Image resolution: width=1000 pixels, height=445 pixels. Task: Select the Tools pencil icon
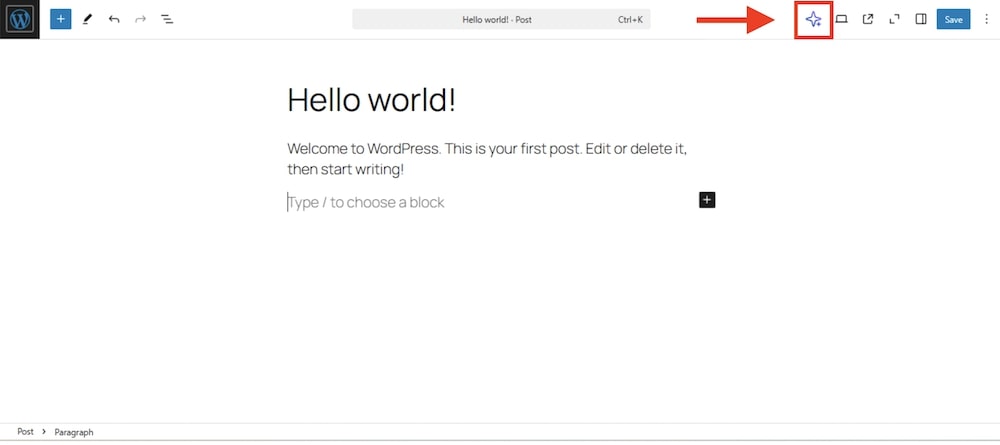click(87, 19)
